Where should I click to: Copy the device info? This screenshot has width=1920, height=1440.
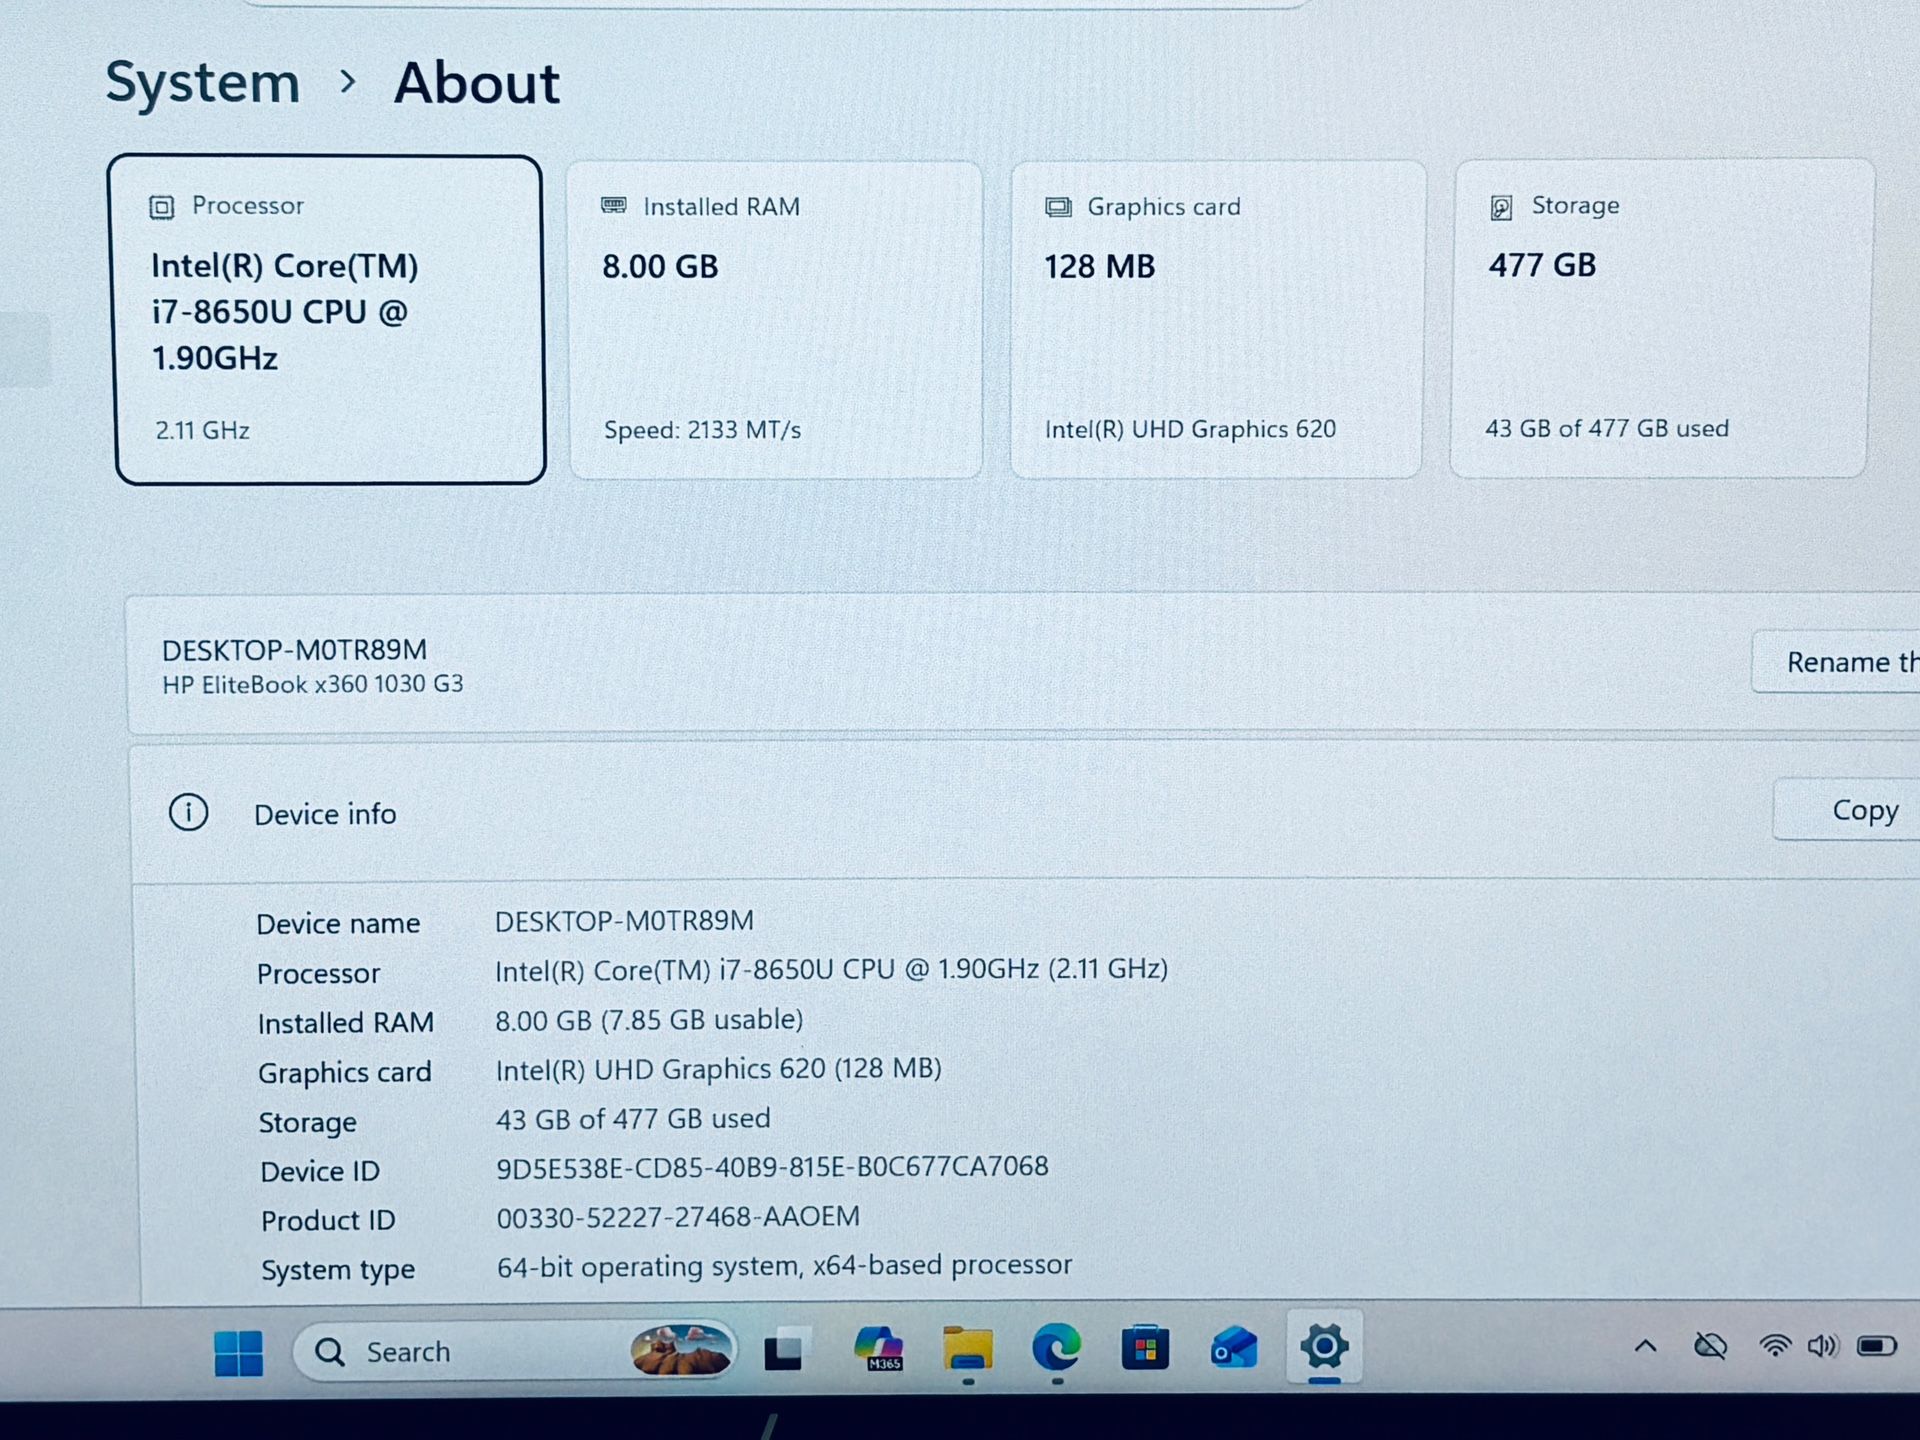(x=1846, y=810)
